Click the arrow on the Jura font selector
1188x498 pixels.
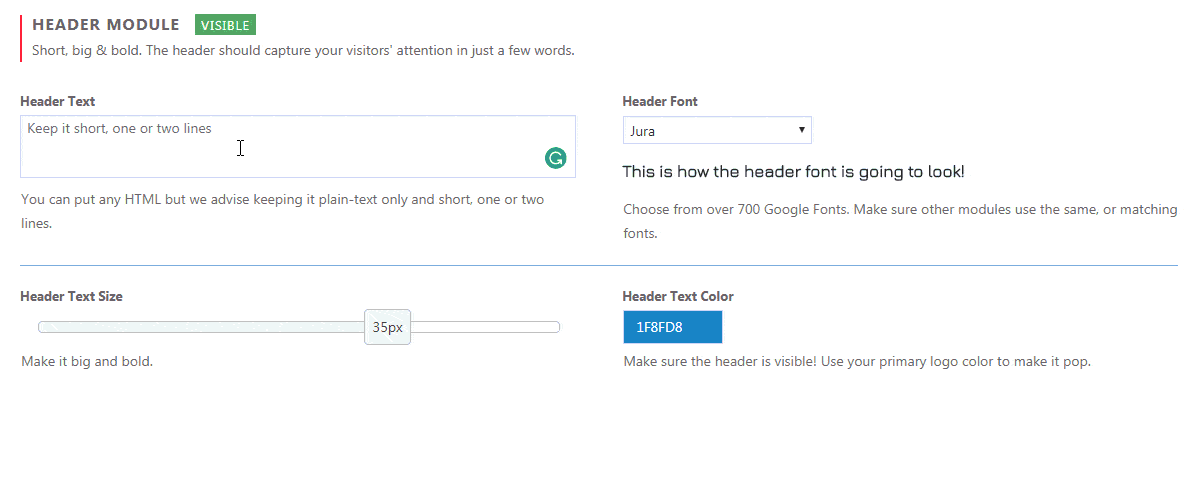(801, 130)
